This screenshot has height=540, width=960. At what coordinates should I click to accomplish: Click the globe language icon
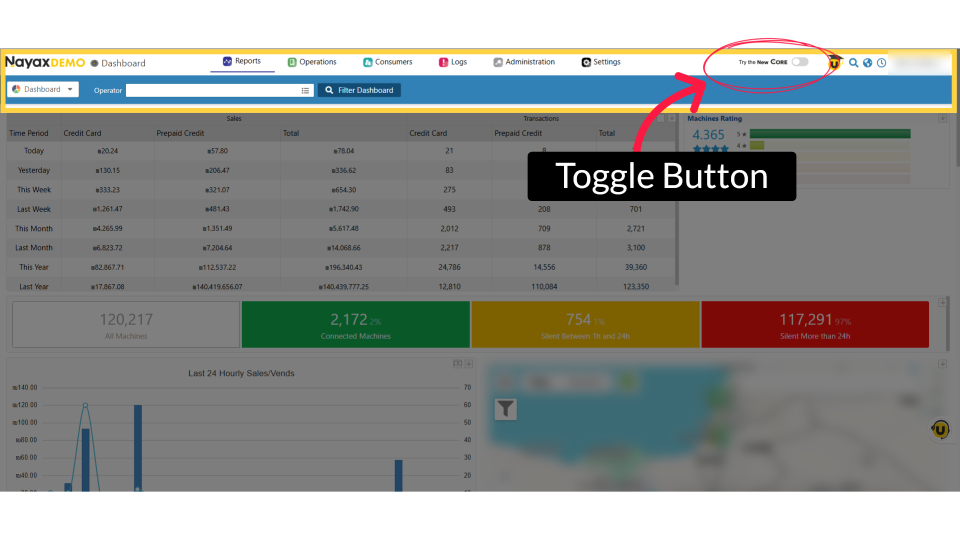click(867, 63)
